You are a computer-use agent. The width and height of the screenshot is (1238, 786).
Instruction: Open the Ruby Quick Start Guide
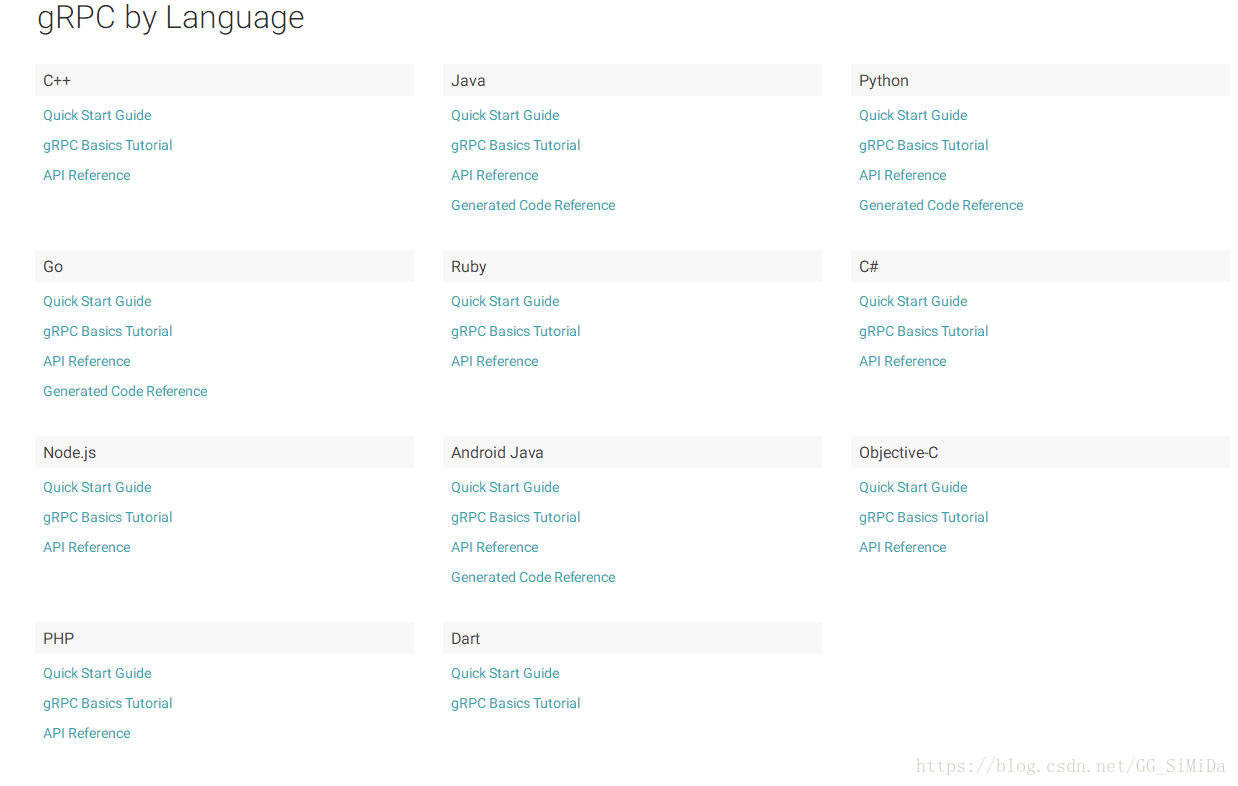505,301
